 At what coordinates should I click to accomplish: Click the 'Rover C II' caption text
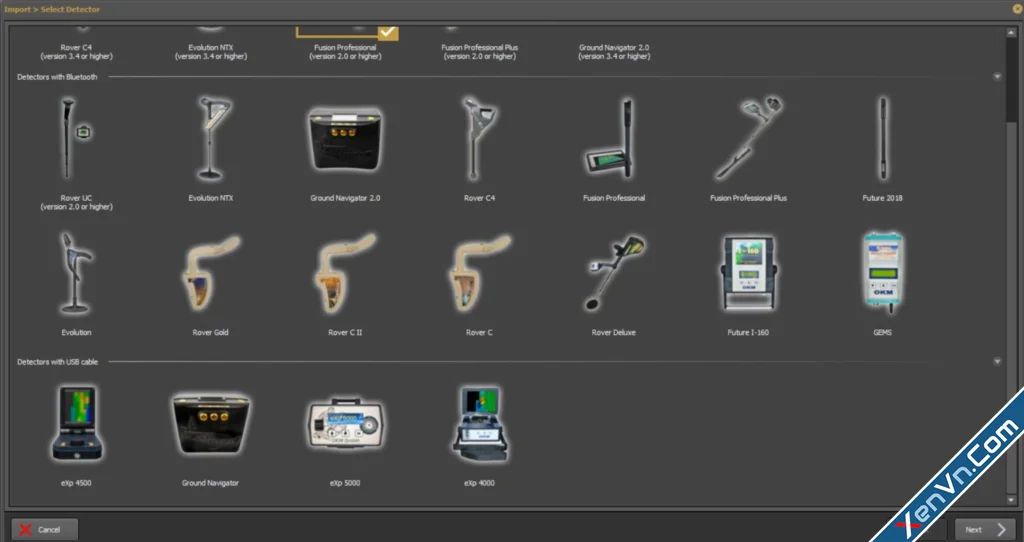point(345,332)
